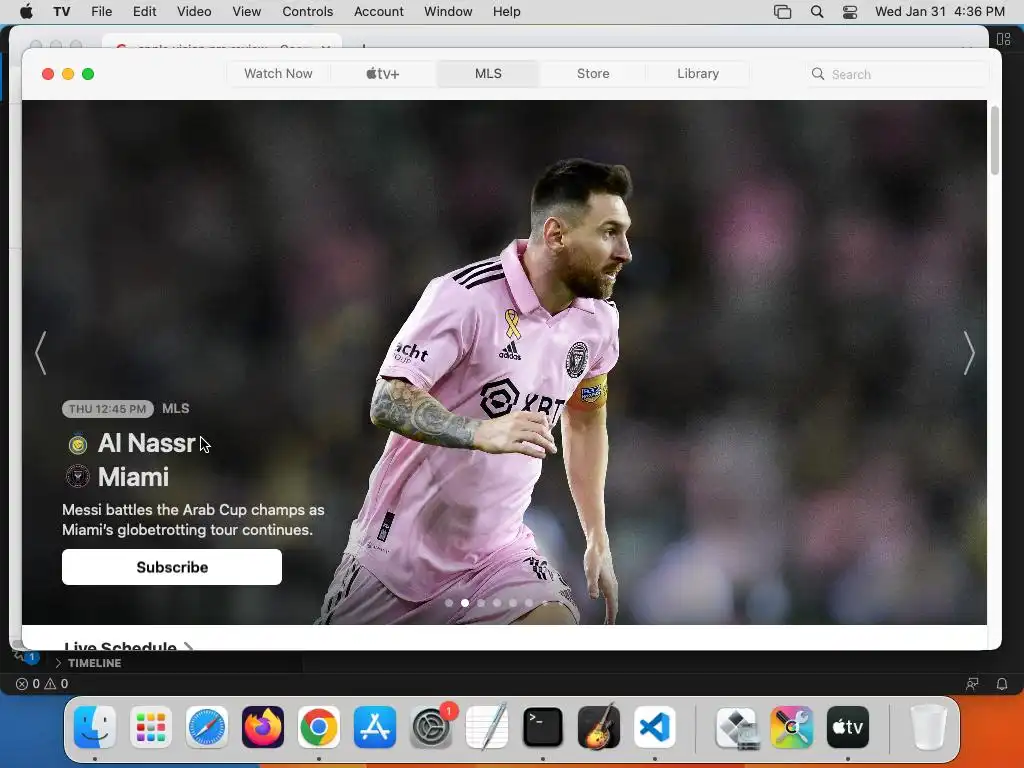Open ColorSync Utility icon in the Dock
The image size is (1024, 768).
coord(792,727)
